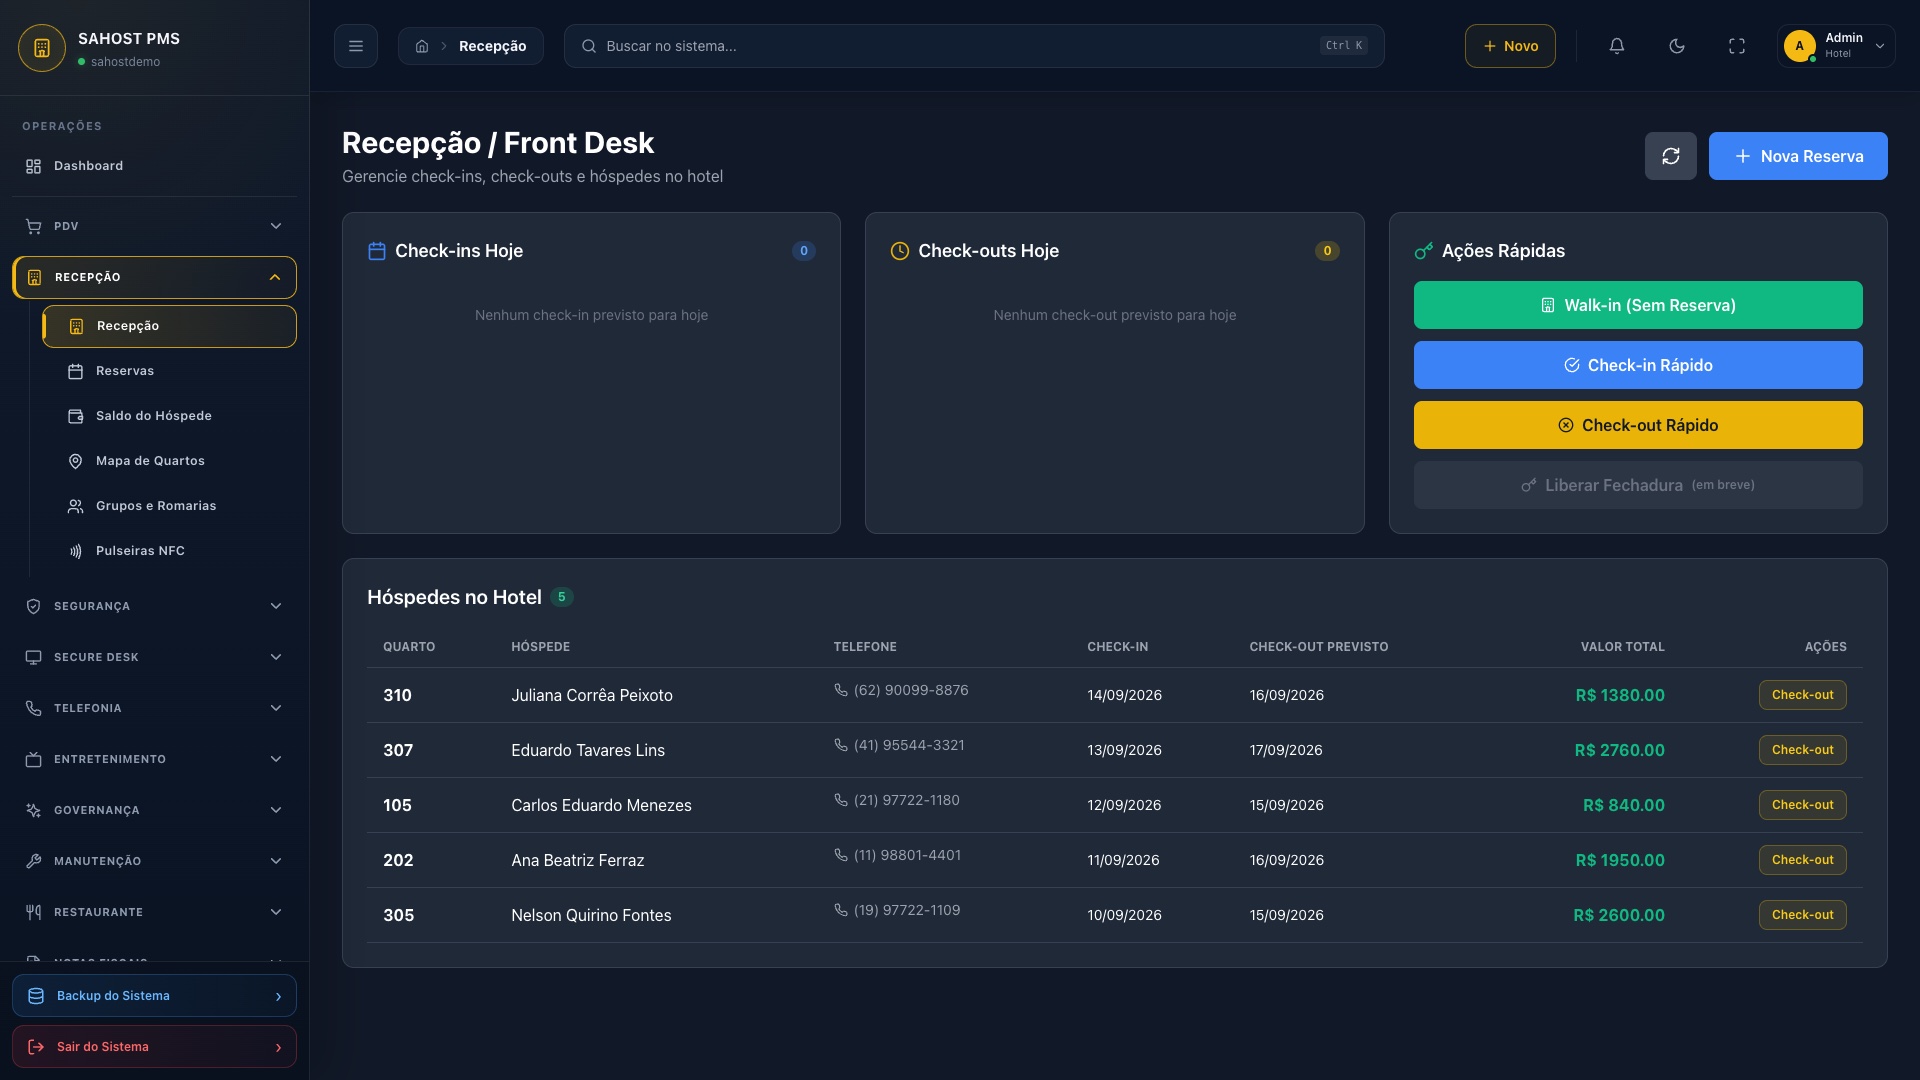Screen dimensions: 1920x1080
Task: Click the Saldo do Hóspede wallet icon
Action: coord(75,416)
